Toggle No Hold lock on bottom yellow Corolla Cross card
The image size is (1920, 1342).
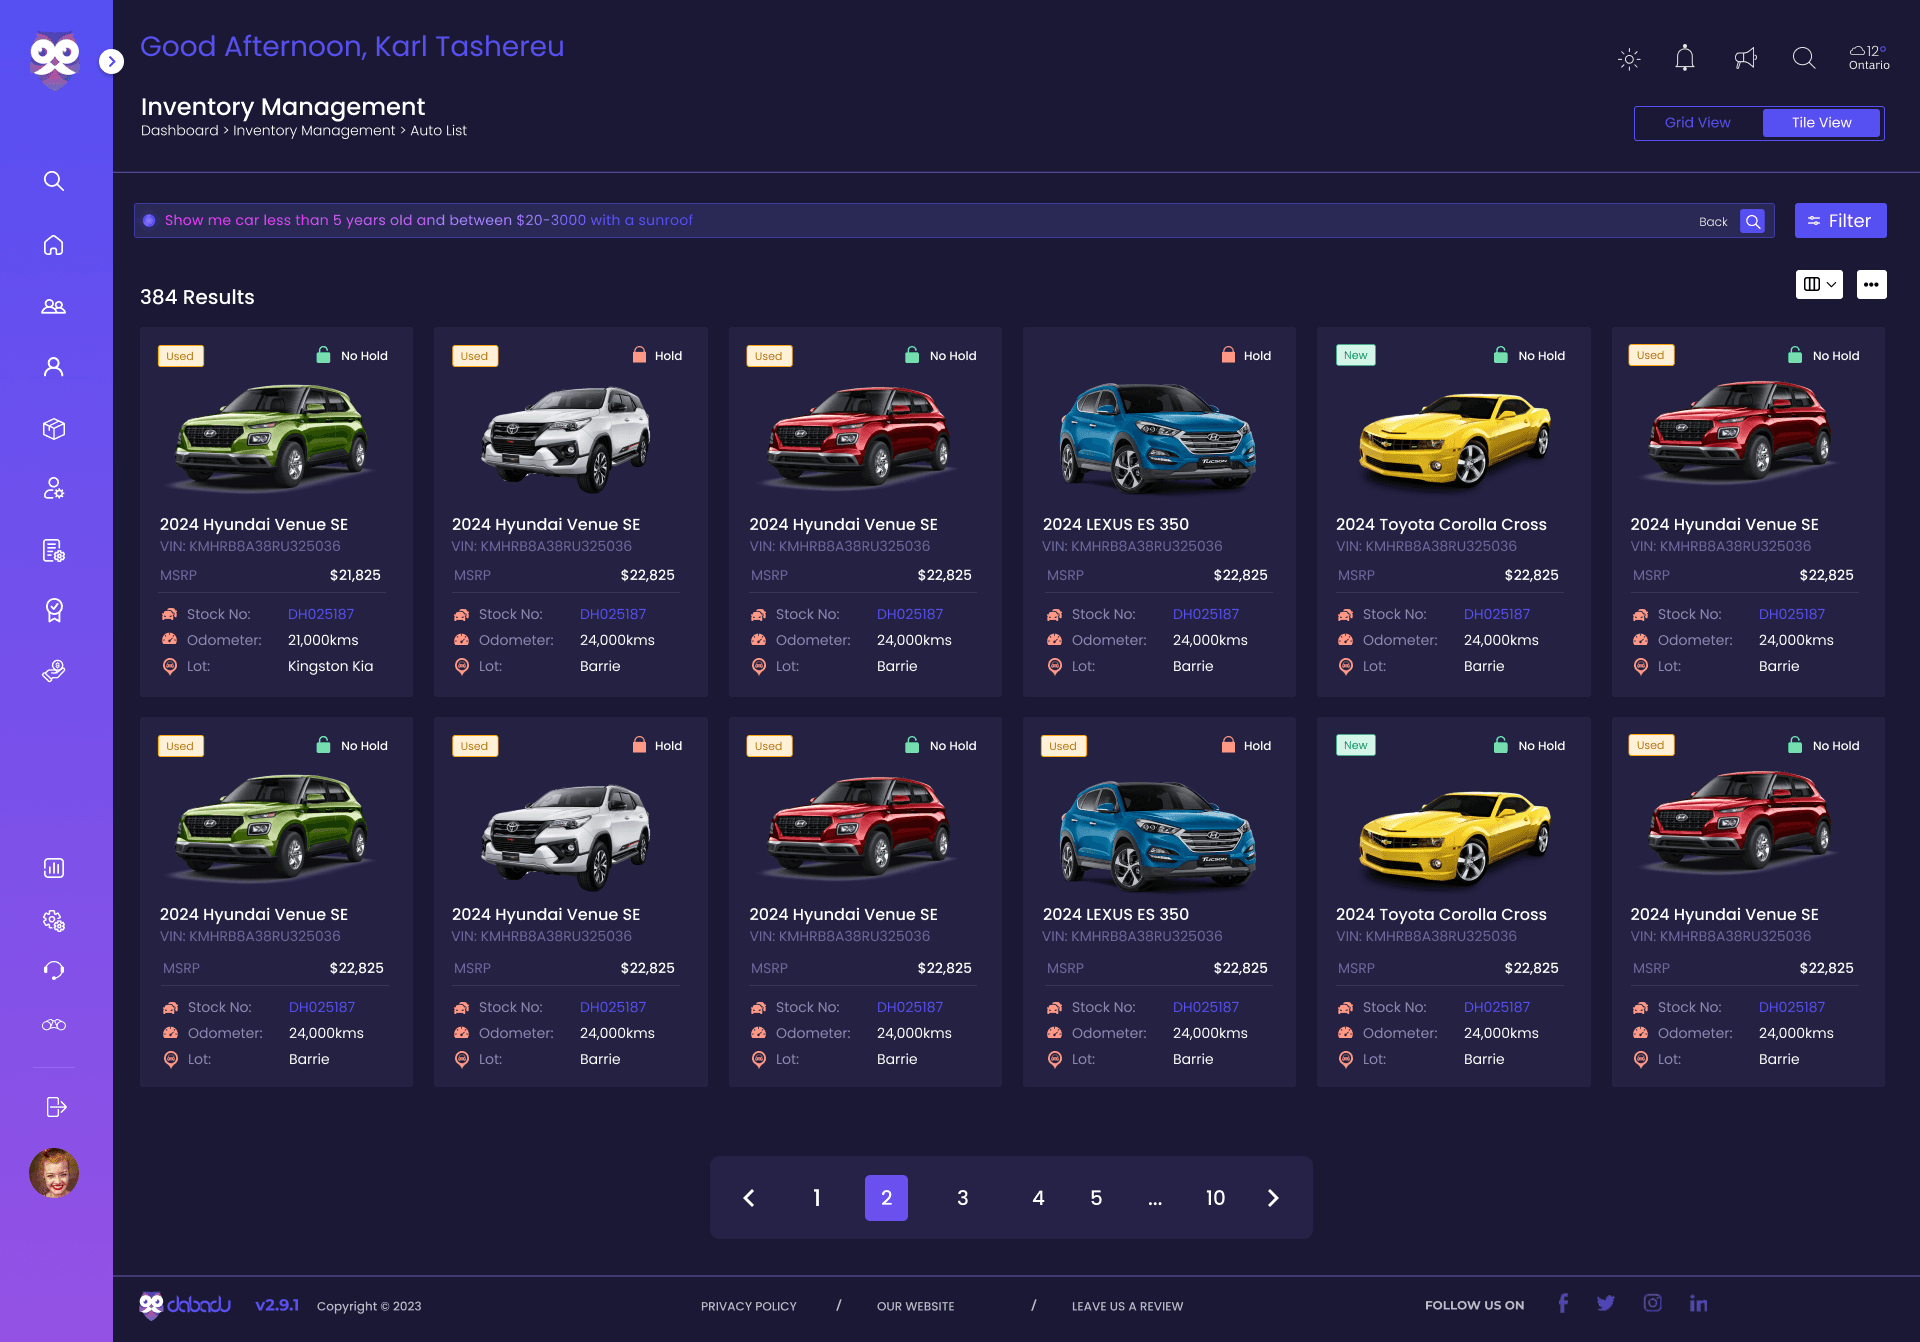1500,745
